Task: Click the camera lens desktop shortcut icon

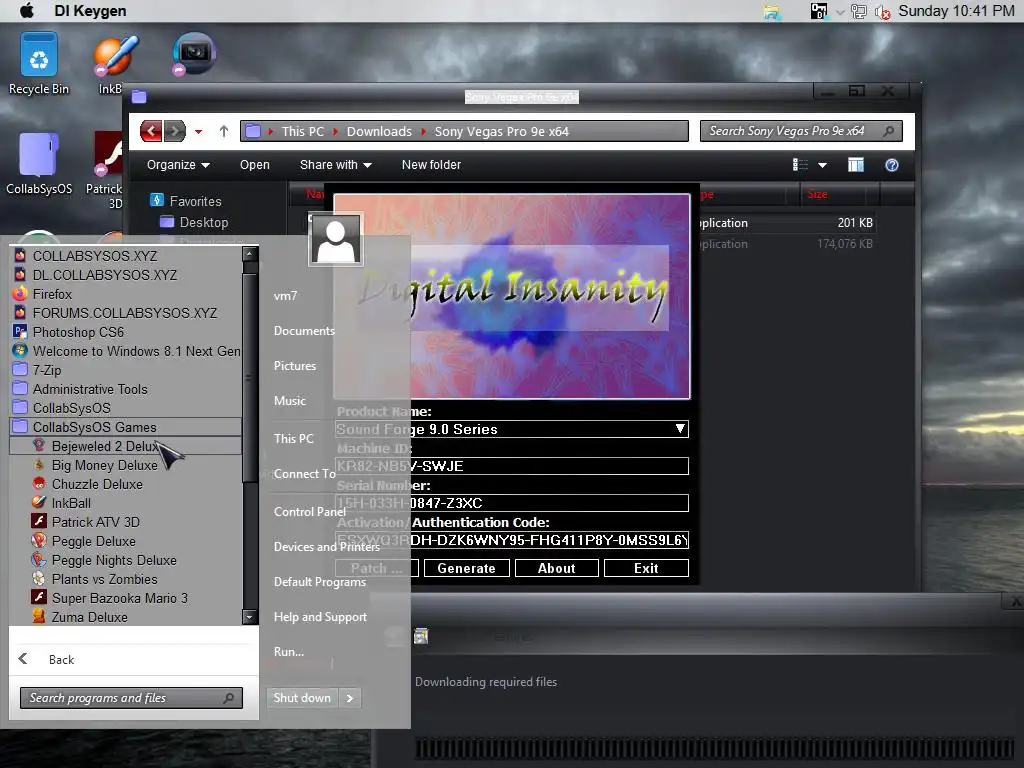Action: pyautogui.click(x=193, y=54)
